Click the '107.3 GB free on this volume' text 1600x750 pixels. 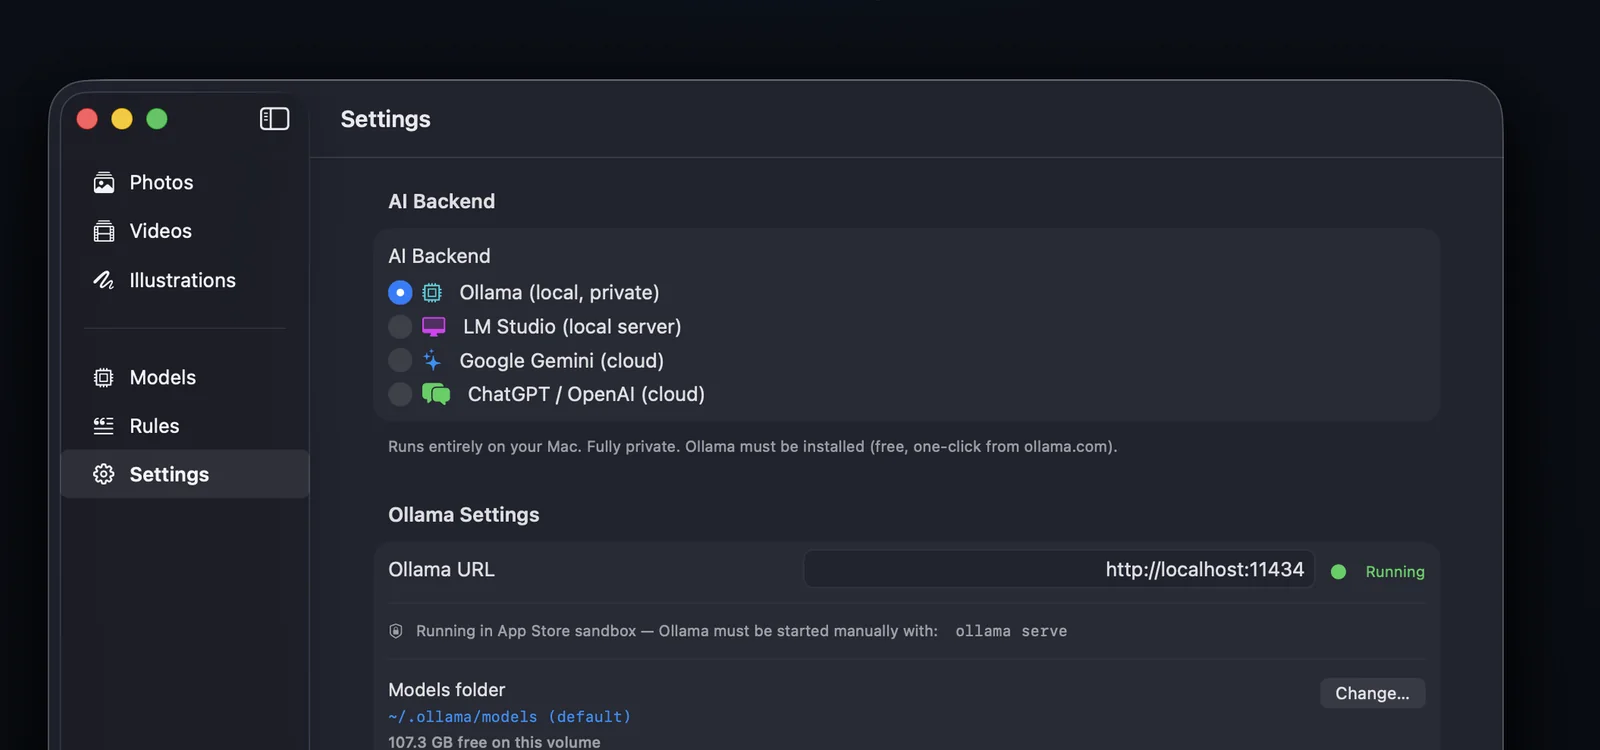point(494,742)
